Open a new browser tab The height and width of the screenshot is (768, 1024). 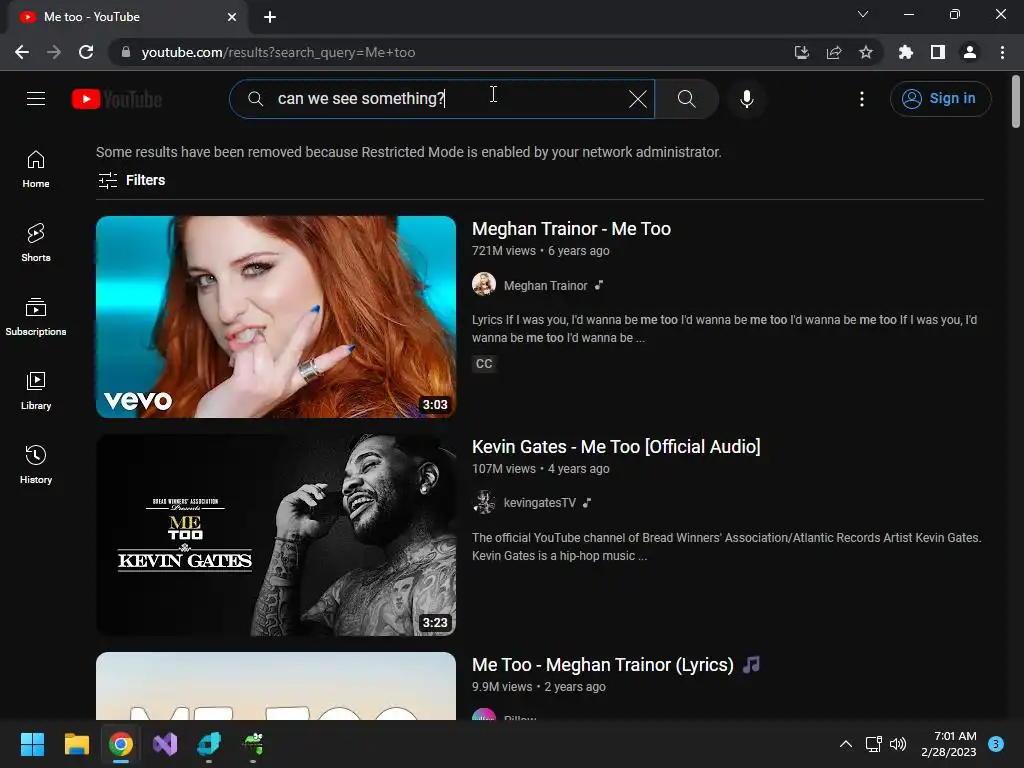coord(270,17)
